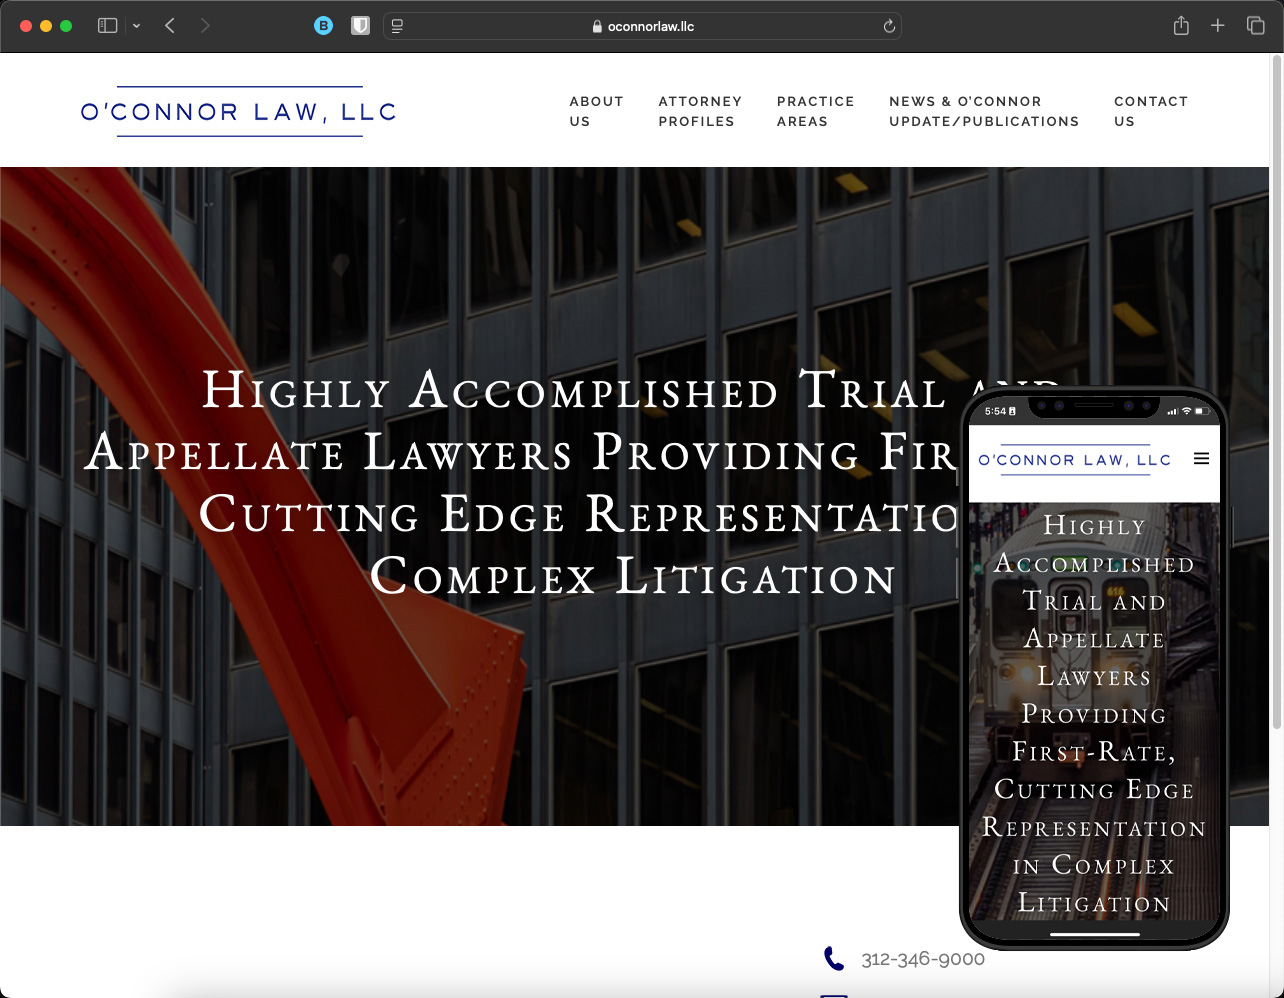Screen dimensions: 1284x998
Task: Go to Practice Areas
Action: 815,111
